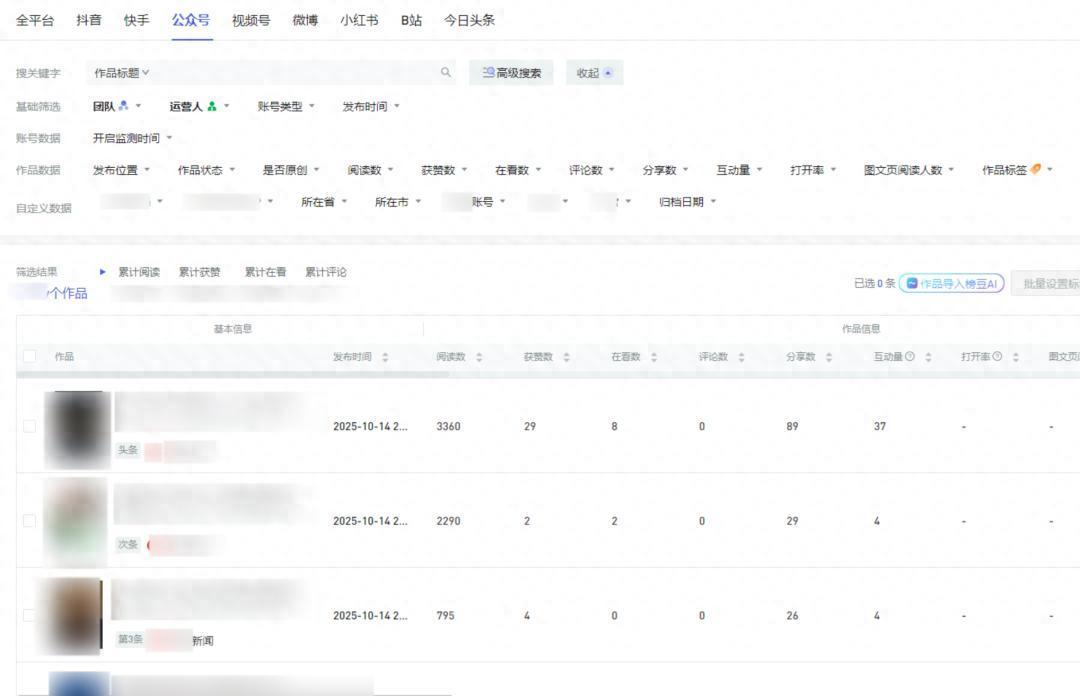Click the 作品导入榜豆AI button

pyautogui.click(x=950, y=283)
